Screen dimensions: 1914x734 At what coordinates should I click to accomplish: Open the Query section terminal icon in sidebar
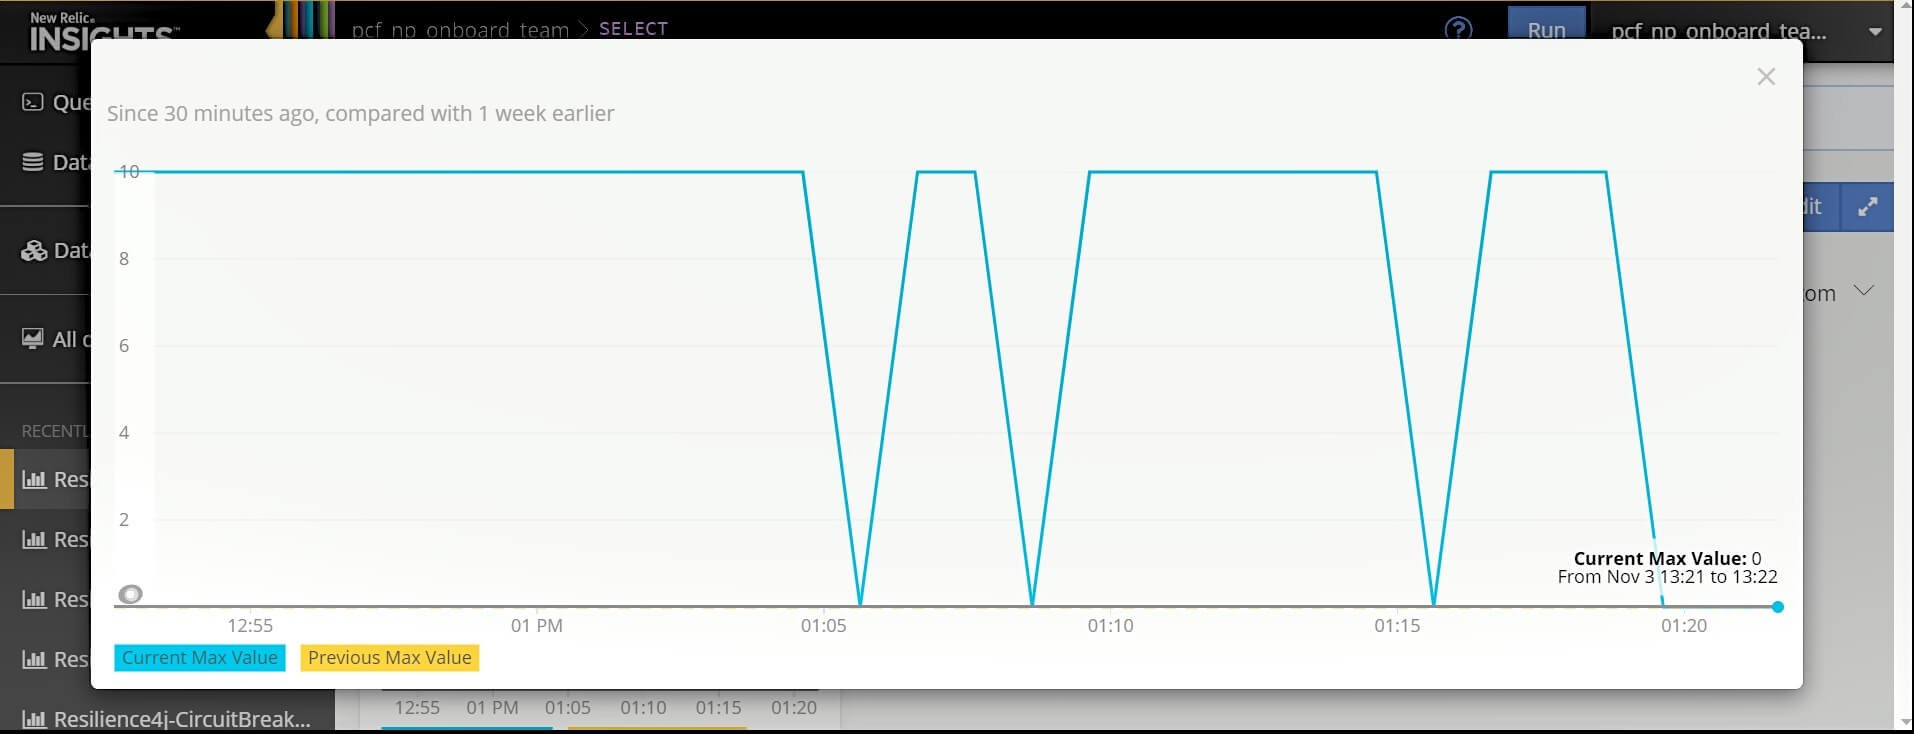tap(33, 102)
